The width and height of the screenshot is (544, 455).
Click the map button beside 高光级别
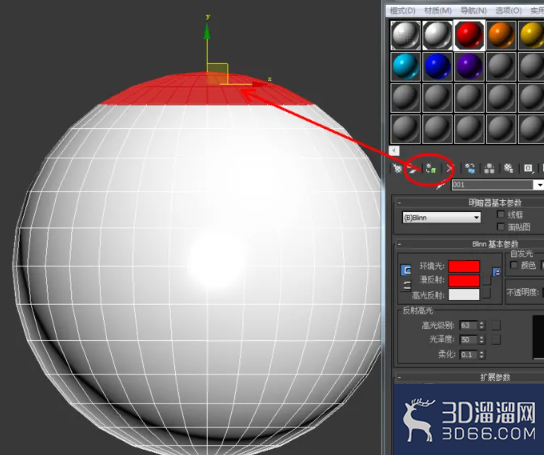point(496,325)
